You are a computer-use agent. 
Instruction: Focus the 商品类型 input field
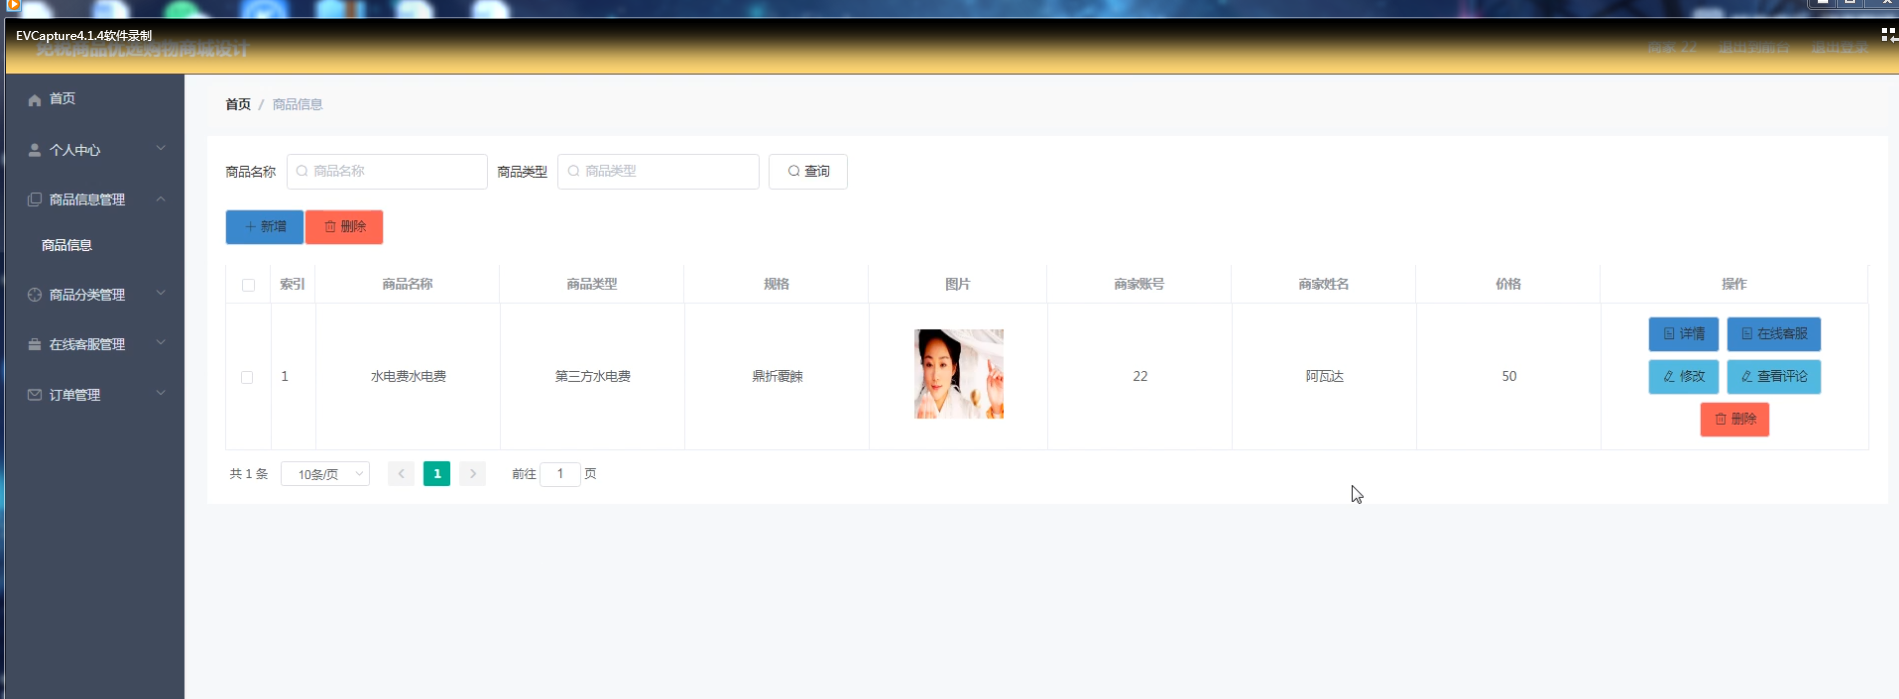click(x=659, y=171)
